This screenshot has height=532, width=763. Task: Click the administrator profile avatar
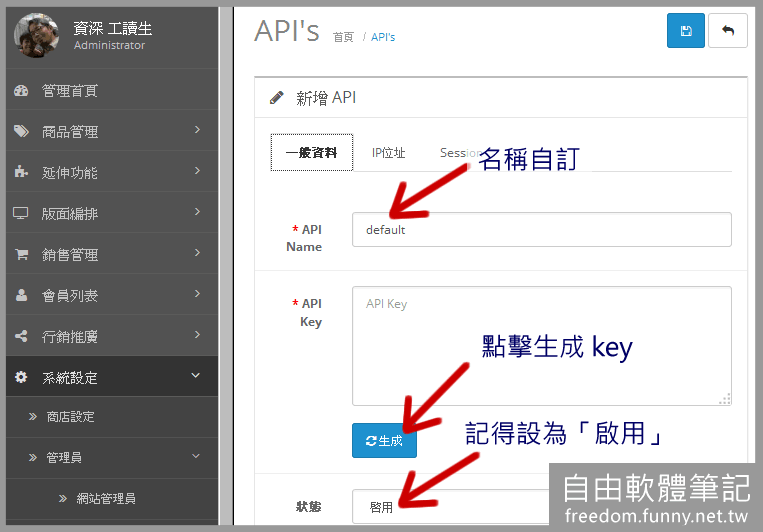click(36, 36)
